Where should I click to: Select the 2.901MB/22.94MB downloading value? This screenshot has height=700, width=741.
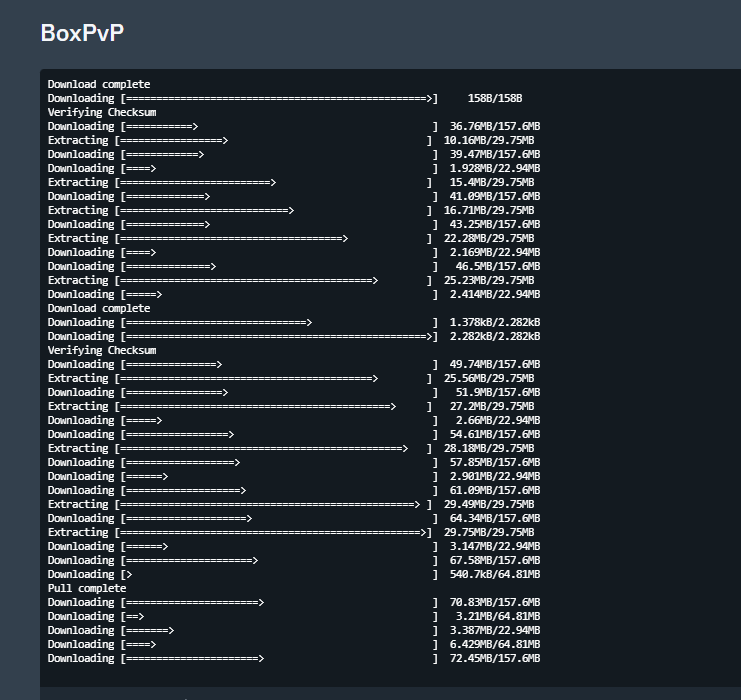pyautogui.click(x=495, y=476)
